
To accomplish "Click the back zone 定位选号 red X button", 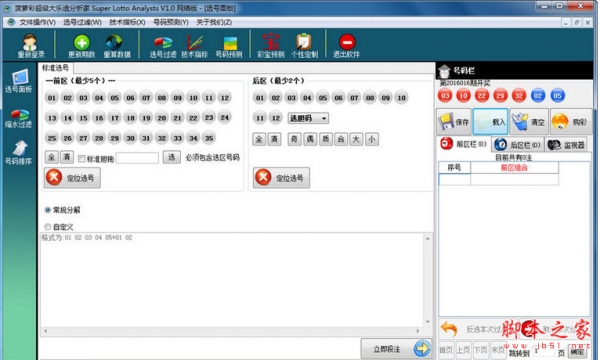I will 281,178.
